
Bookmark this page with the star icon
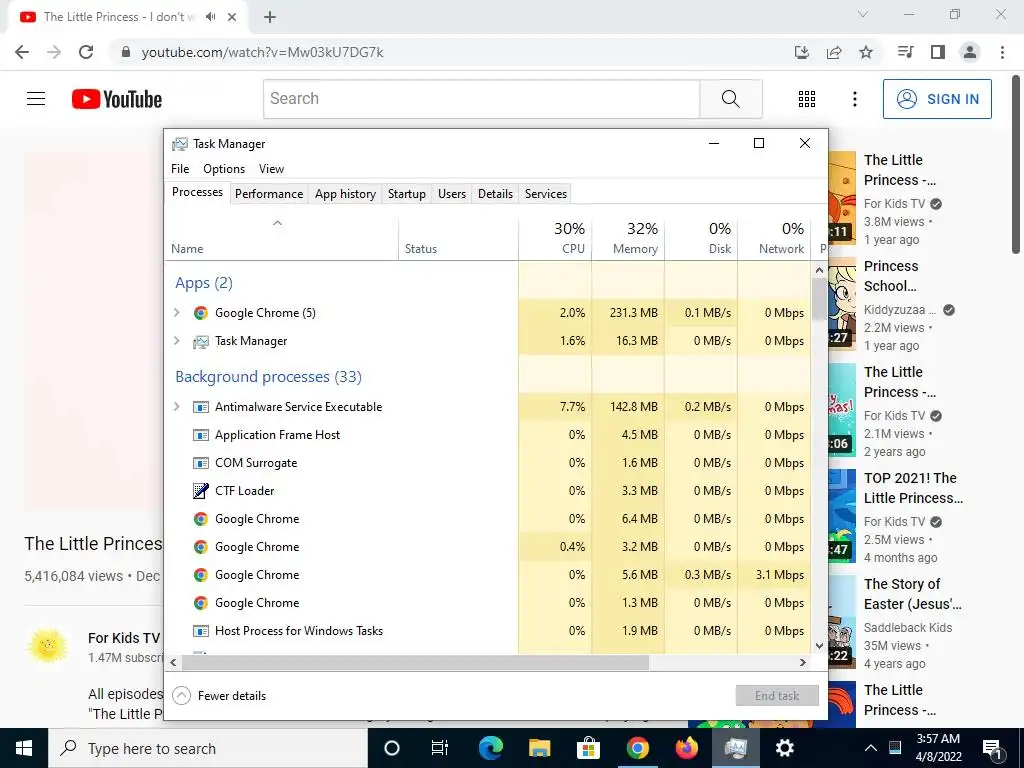(x=866, y=52)
